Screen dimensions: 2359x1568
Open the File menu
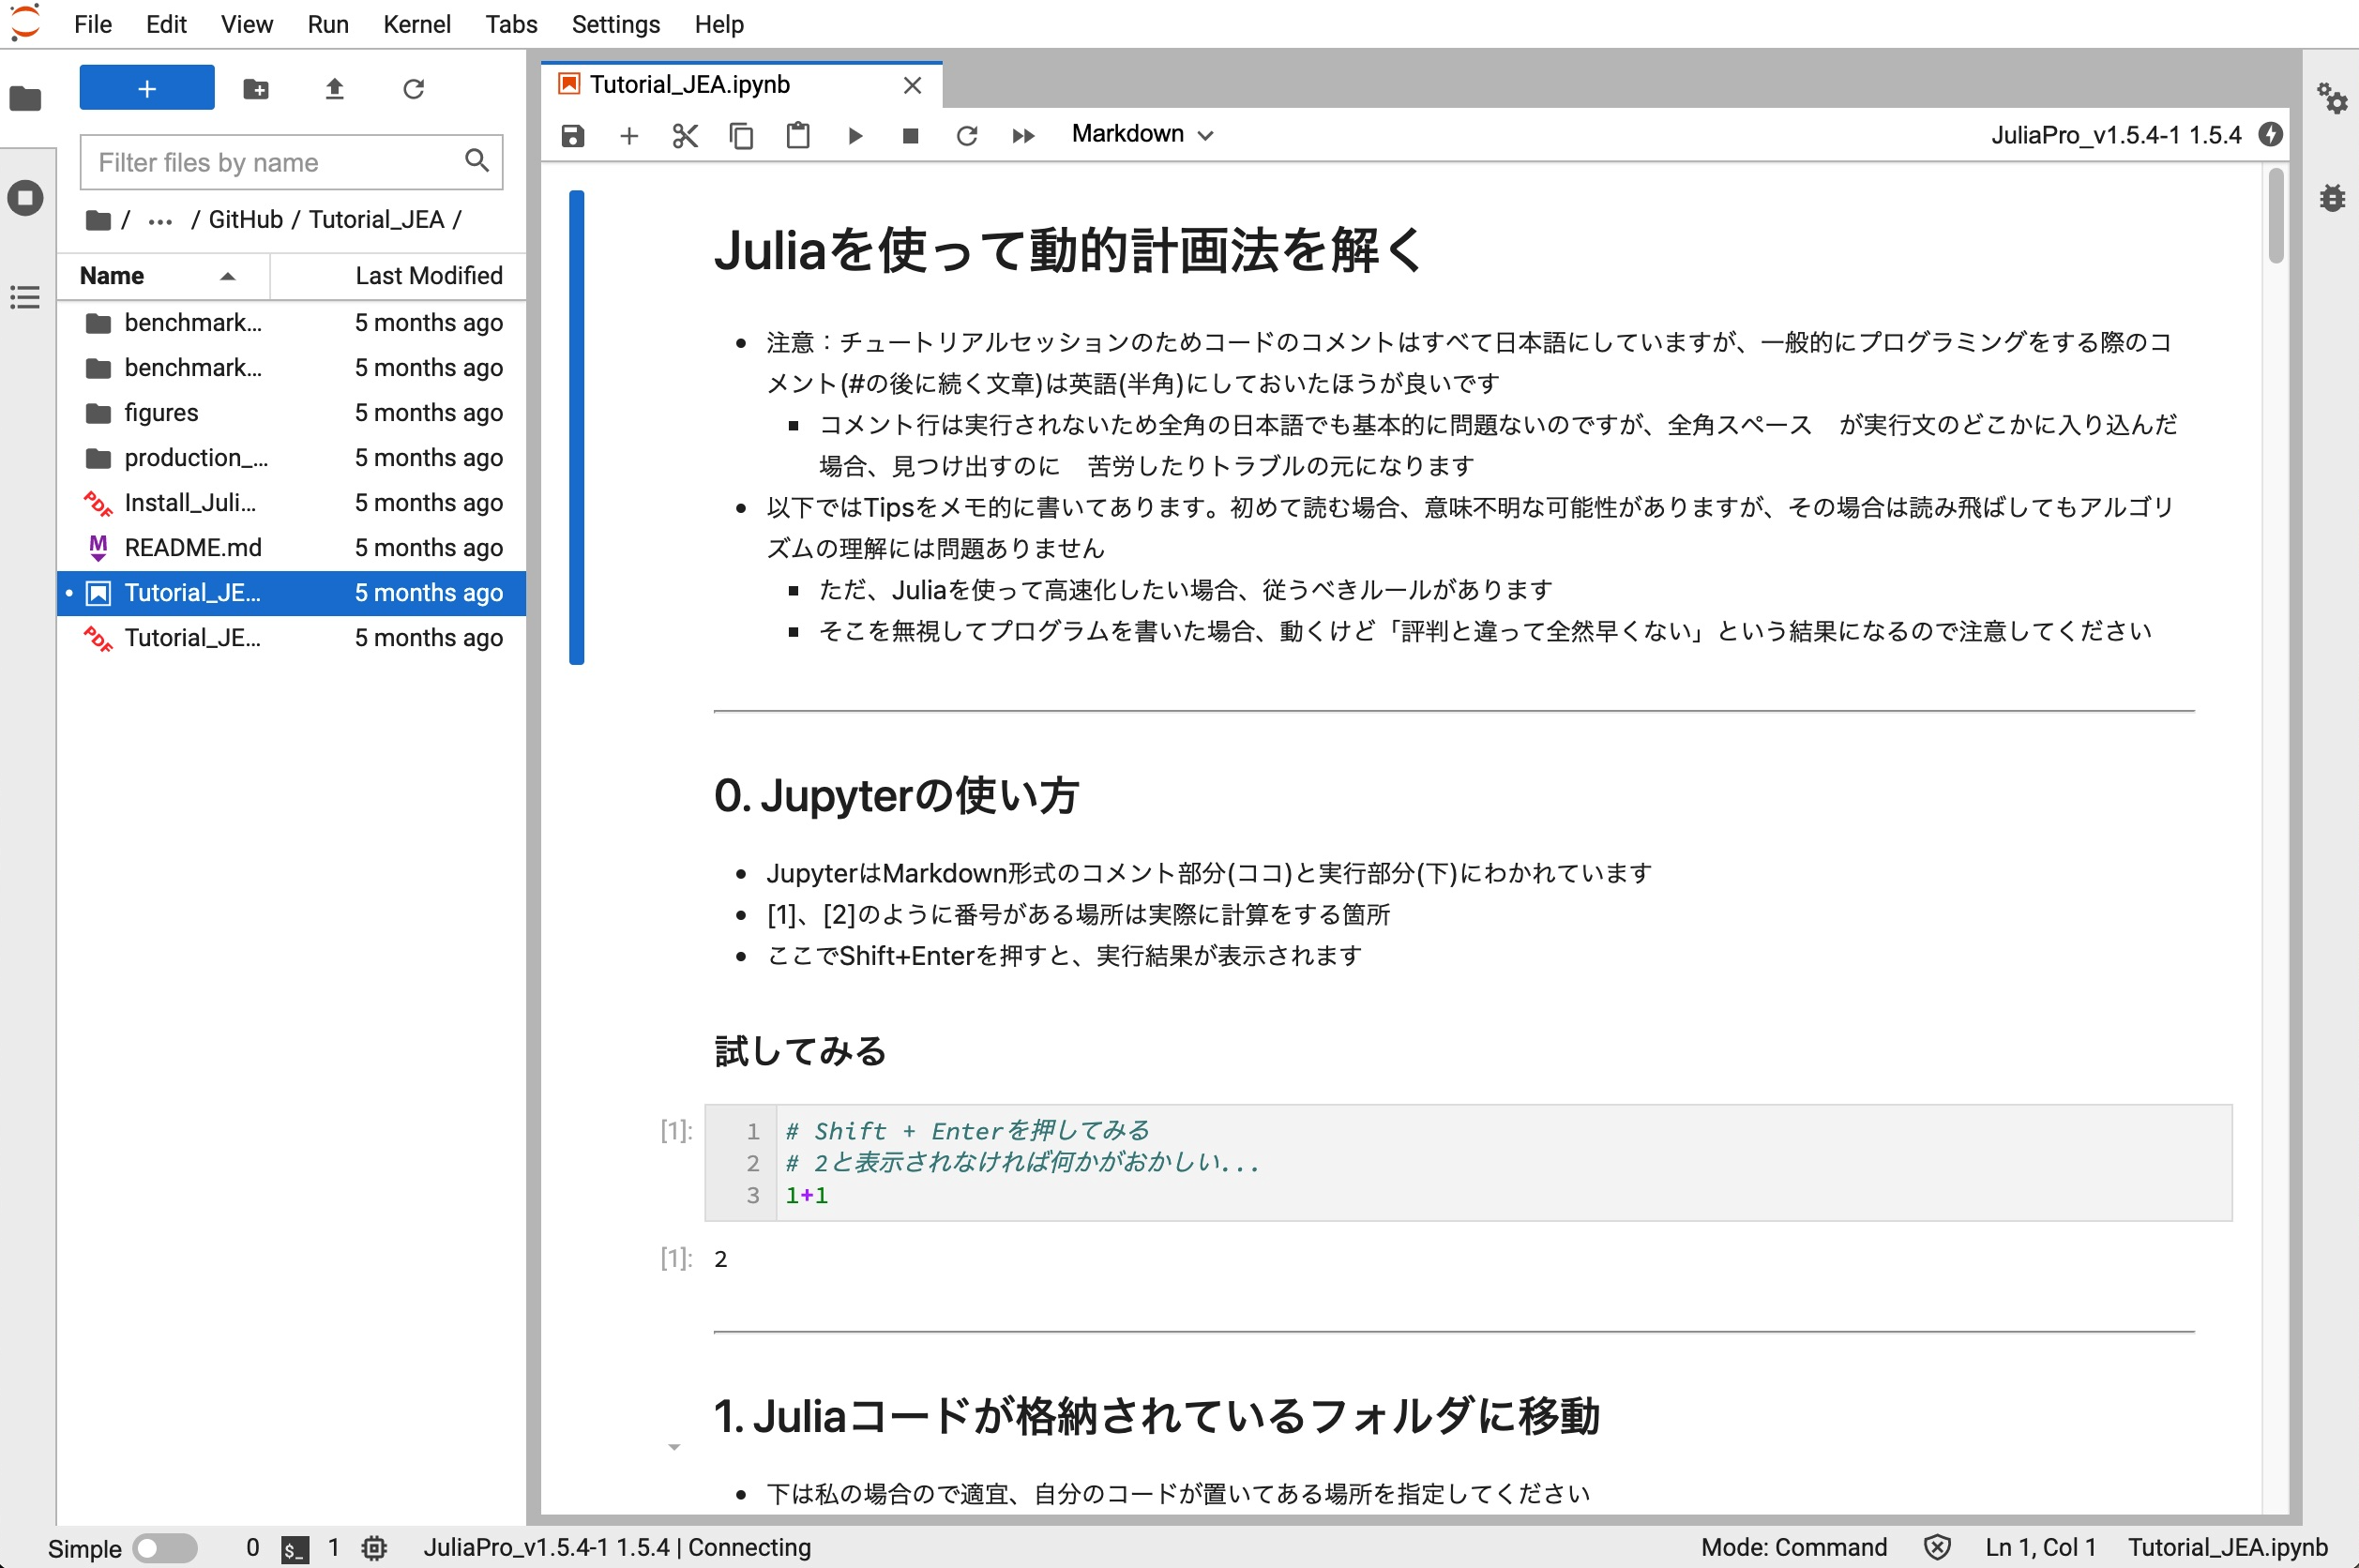coord(93,24)
